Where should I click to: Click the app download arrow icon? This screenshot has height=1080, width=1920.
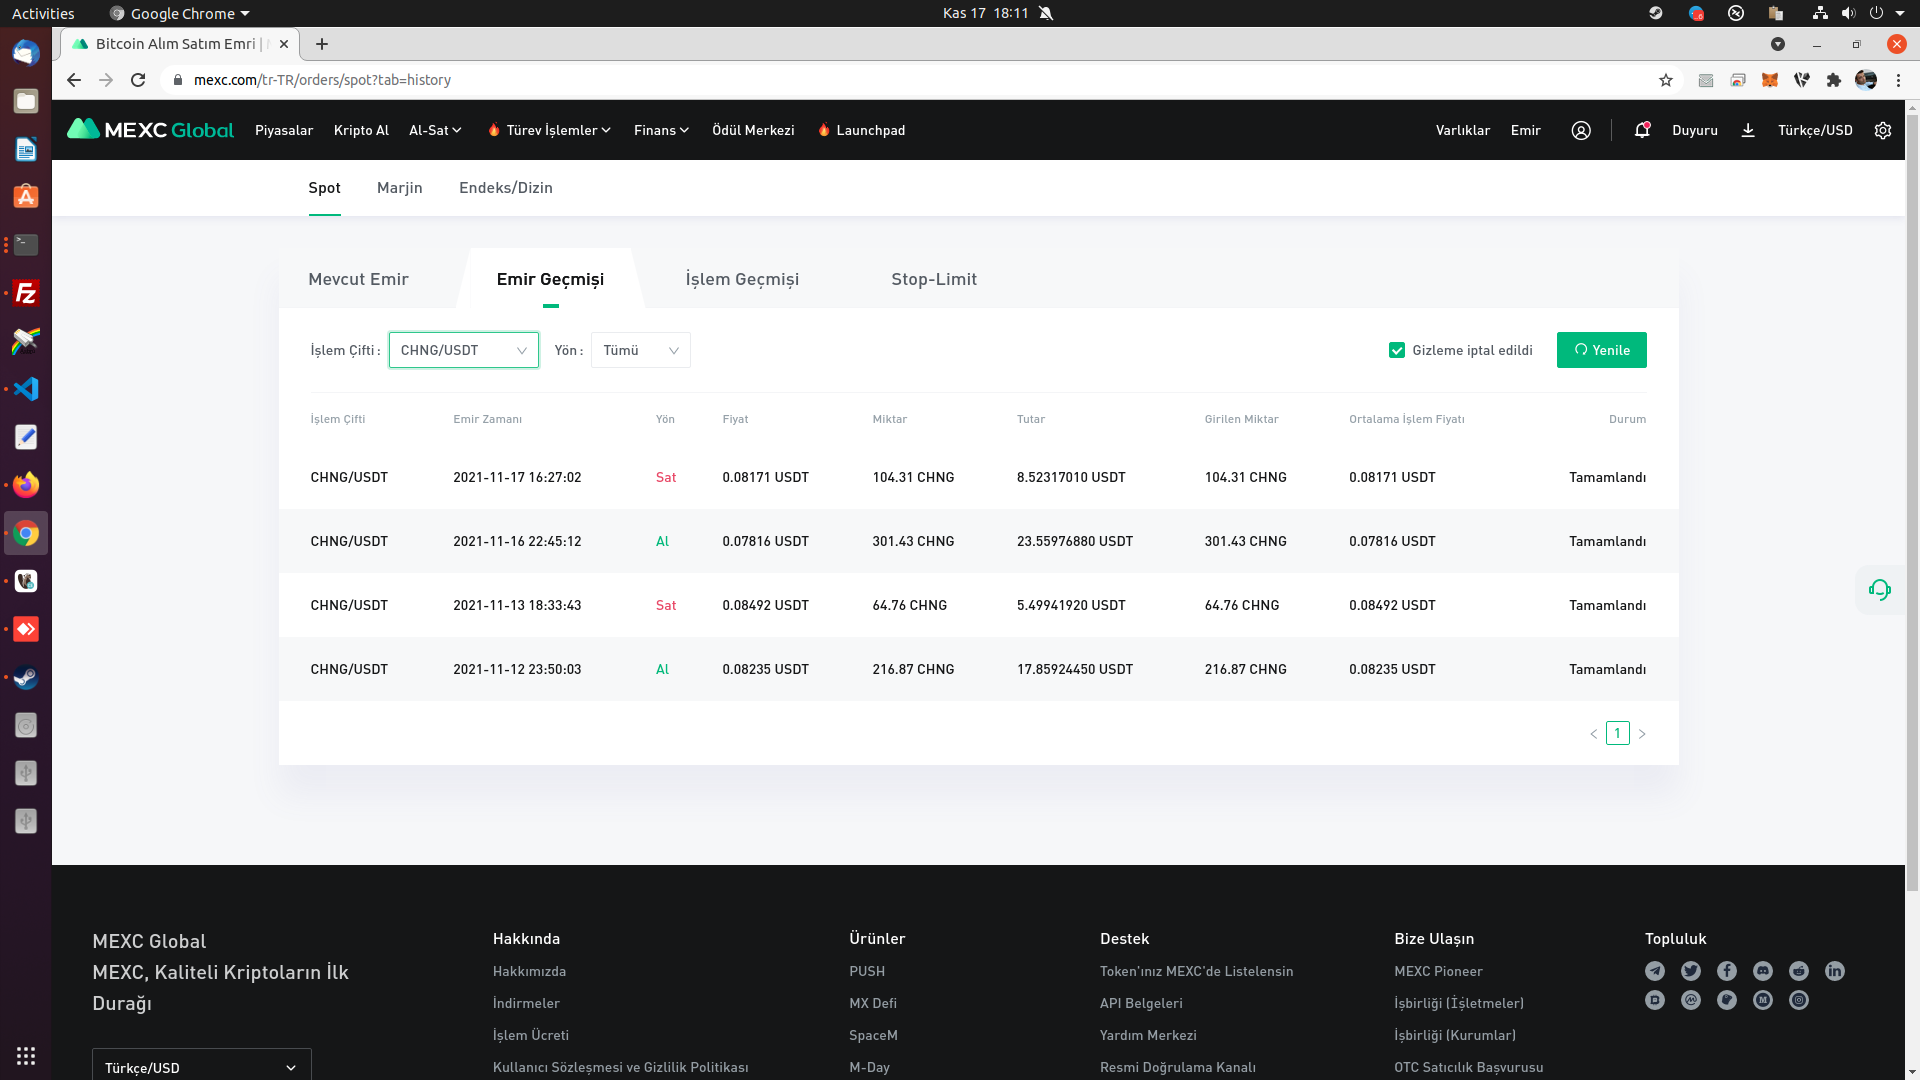coord(1747,130)
